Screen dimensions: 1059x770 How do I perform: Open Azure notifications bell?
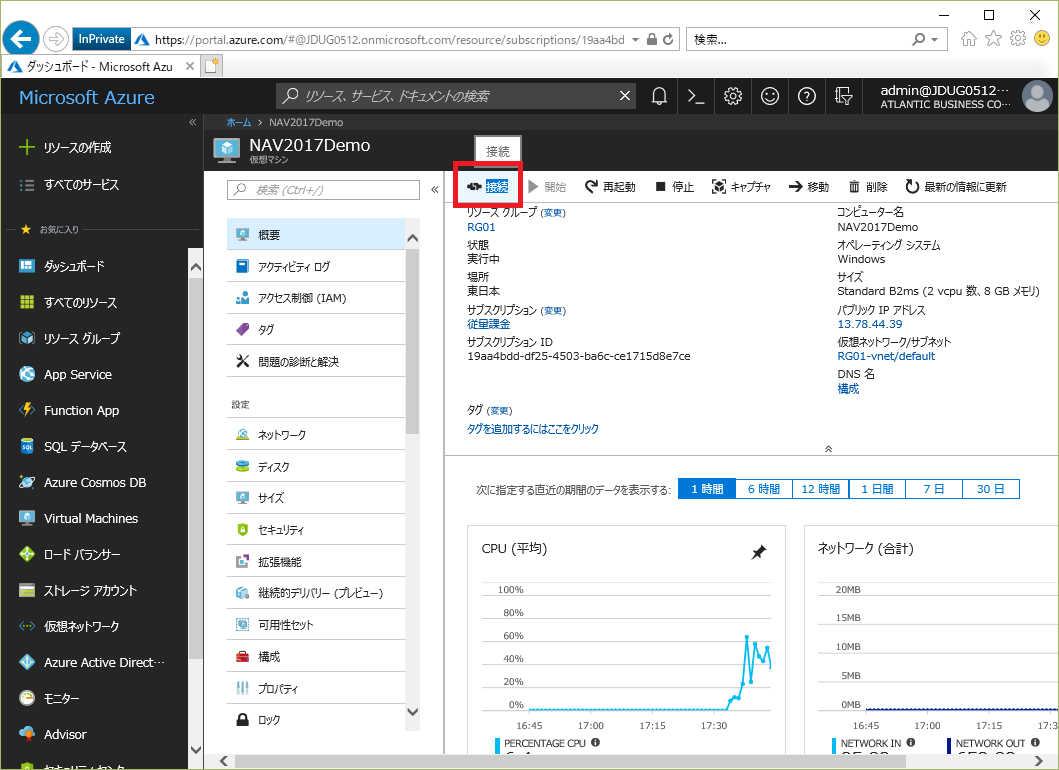659,97
